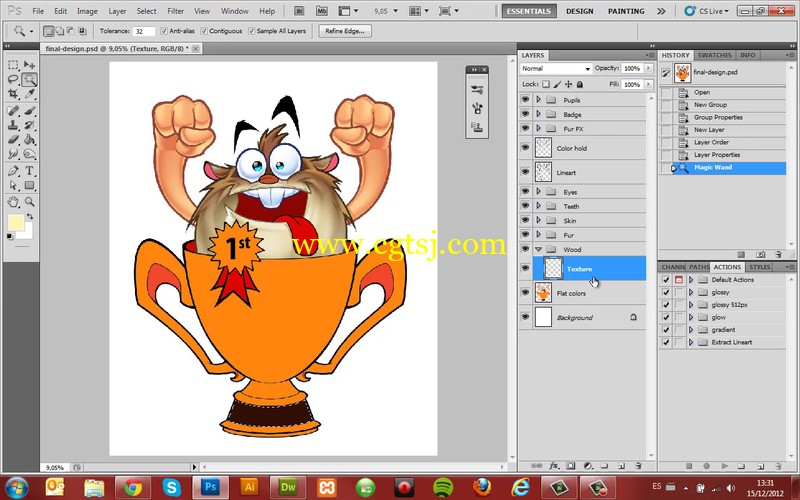Toggle the Contiguous checkbox
Screen dimensions: 800x500
204,31
